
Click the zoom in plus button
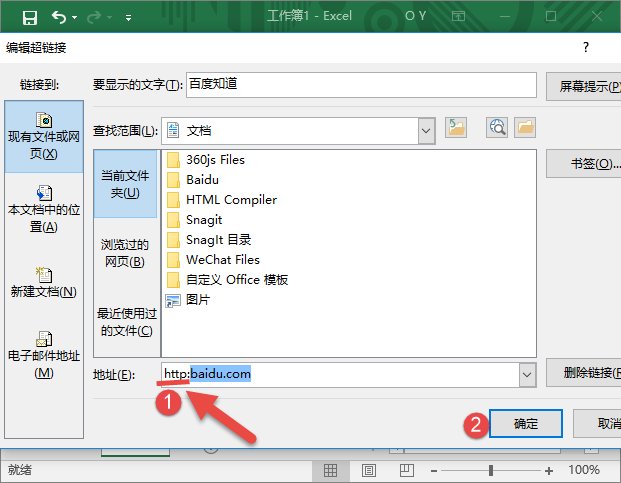(549, 471)
